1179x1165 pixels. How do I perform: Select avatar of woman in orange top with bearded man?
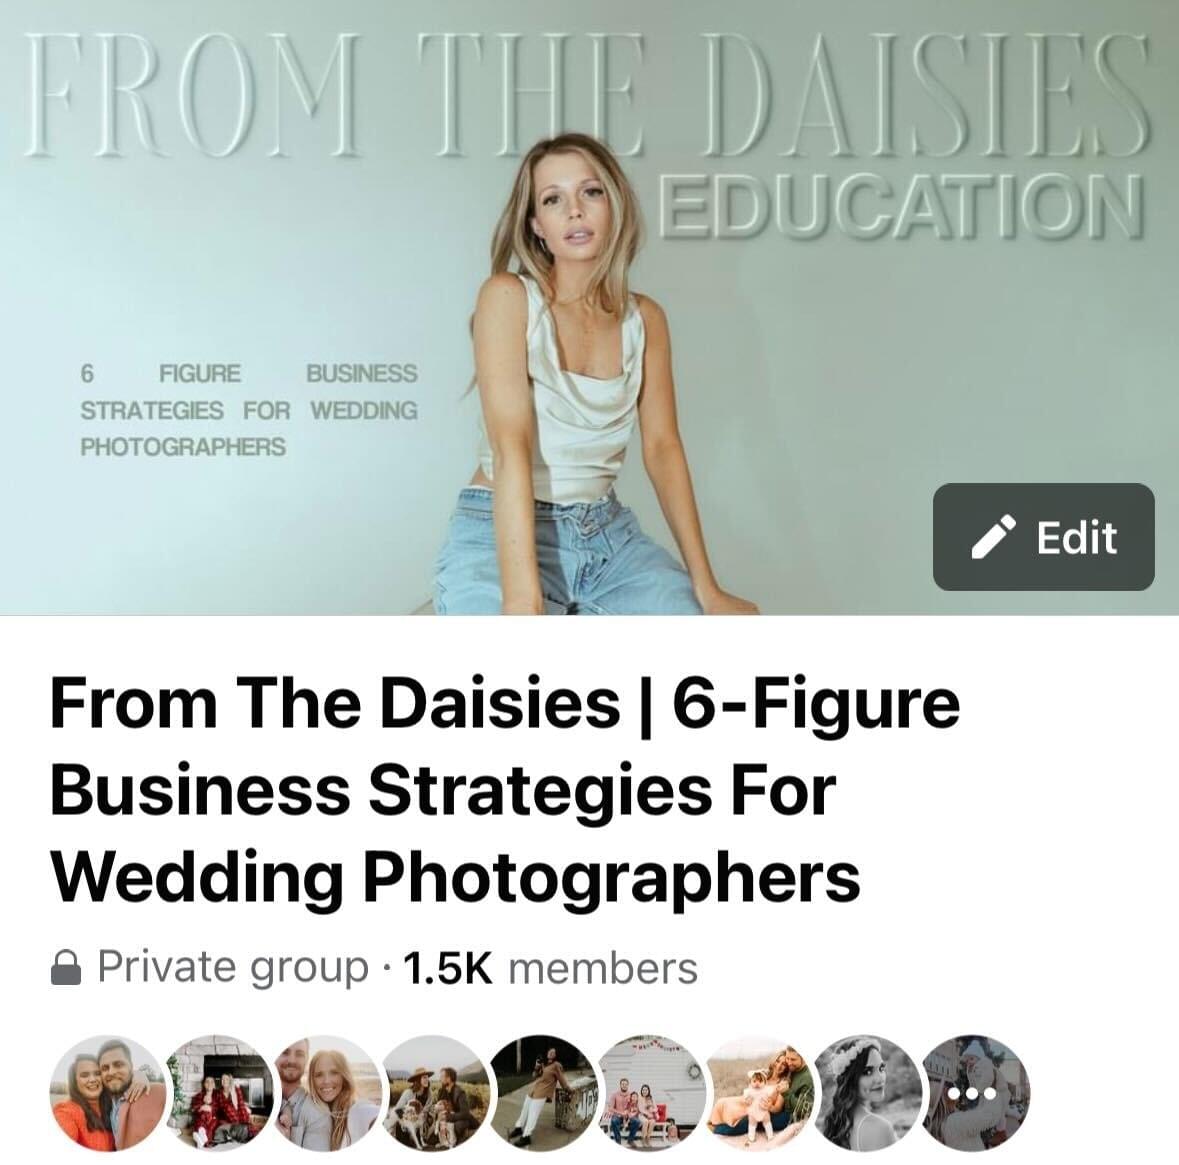106,1092
